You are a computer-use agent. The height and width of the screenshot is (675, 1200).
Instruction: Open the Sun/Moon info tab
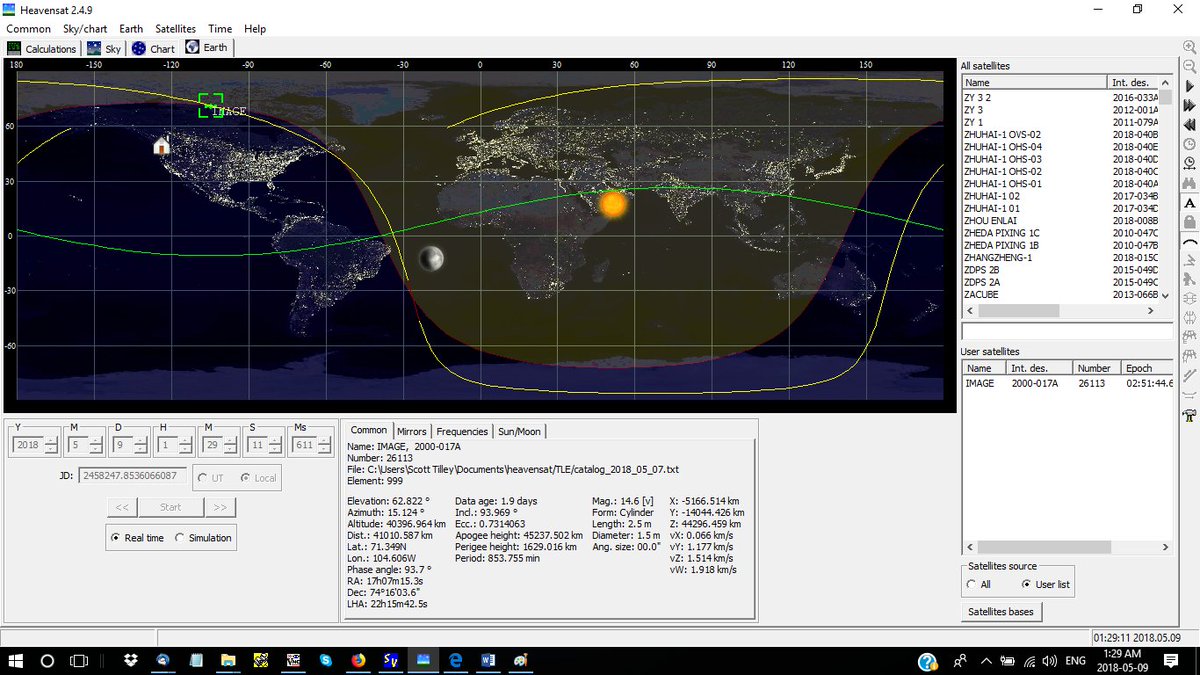(519, 431)
